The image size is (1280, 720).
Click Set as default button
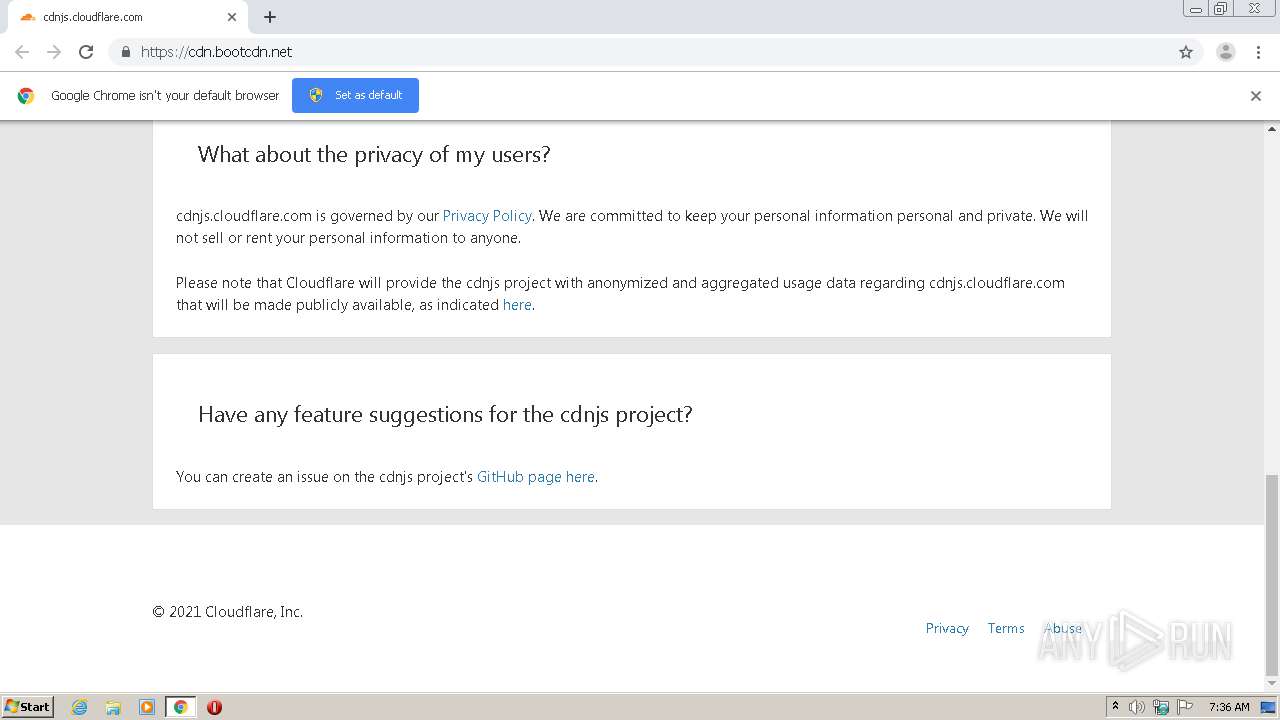355,95
